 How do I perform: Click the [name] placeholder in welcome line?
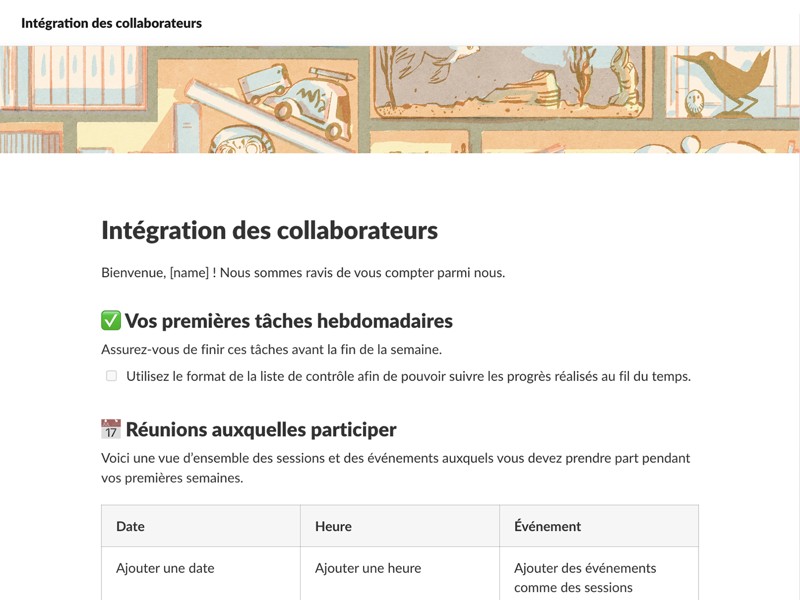click(x=189, y=273)
